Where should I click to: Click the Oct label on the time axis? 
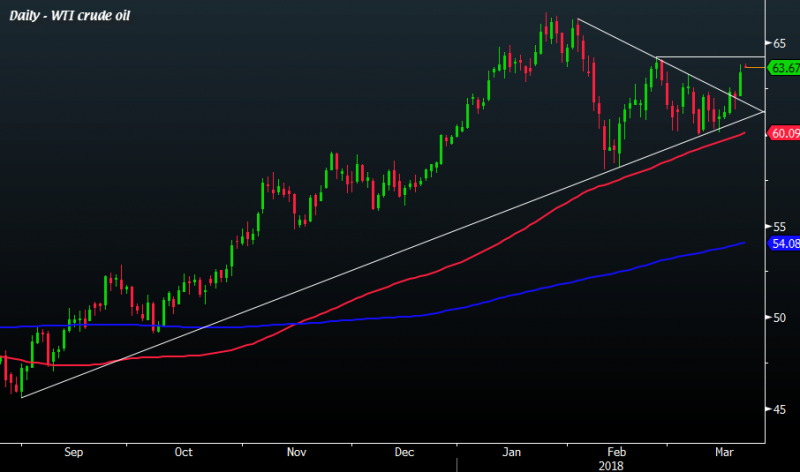(183, 452)
